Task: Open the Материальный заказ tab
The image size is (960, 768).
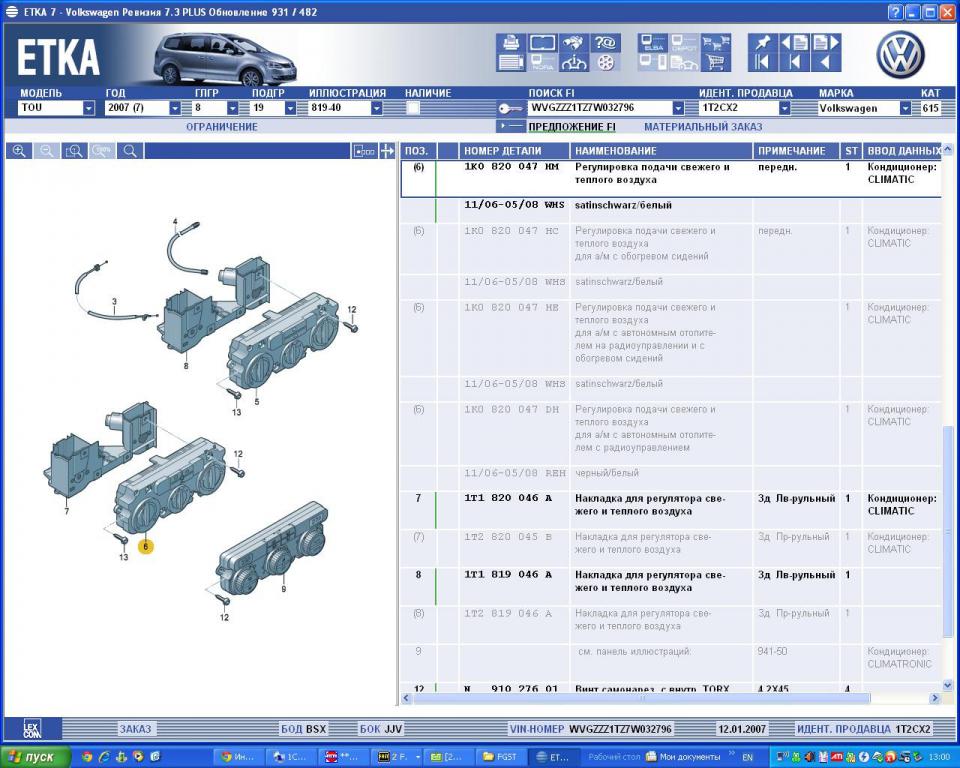Action: 703,127
